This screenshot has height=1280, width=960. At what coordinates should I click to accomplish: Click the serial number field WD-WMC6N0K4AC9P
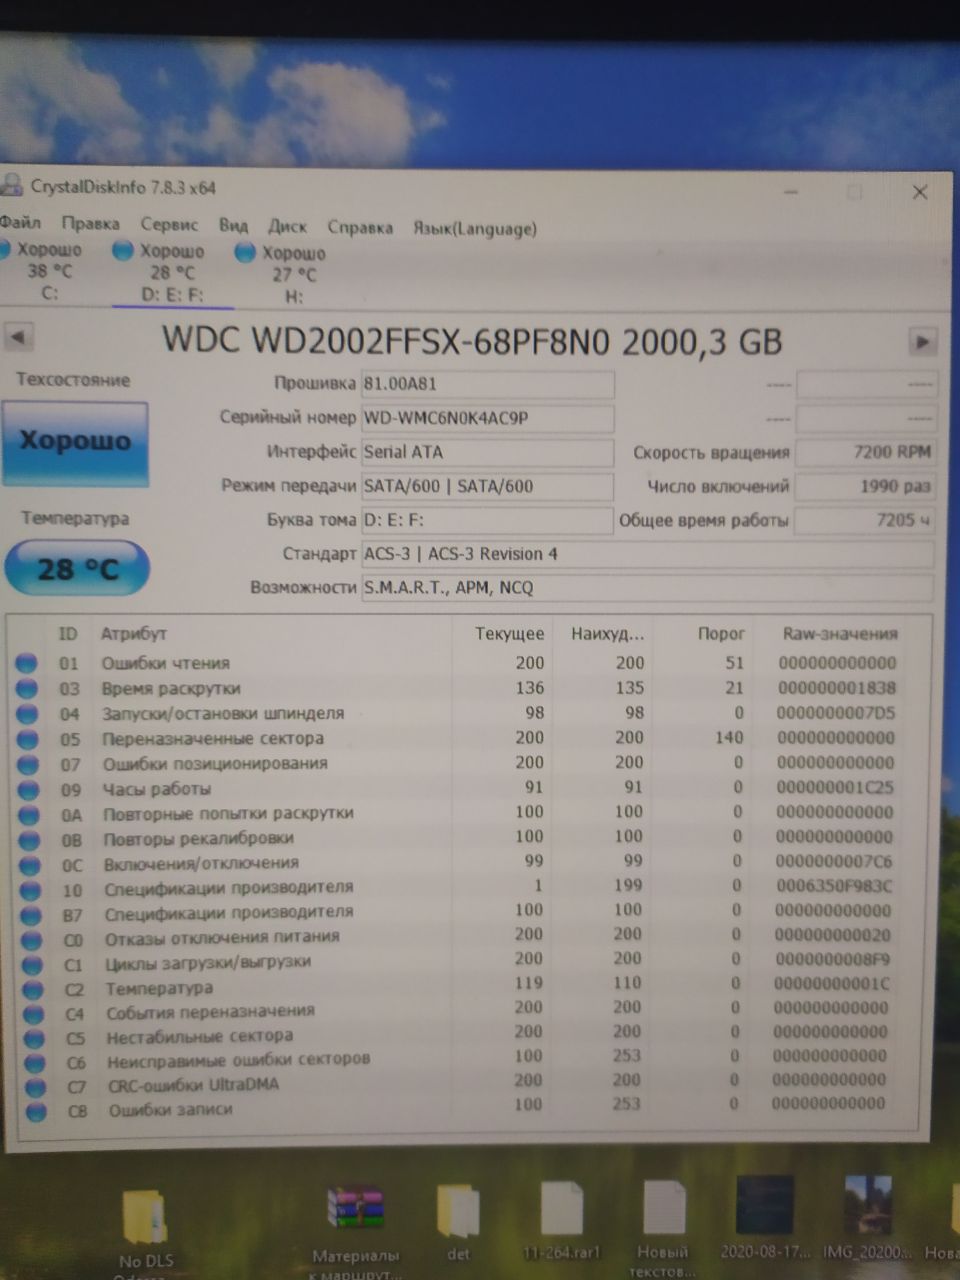(487, 418)
